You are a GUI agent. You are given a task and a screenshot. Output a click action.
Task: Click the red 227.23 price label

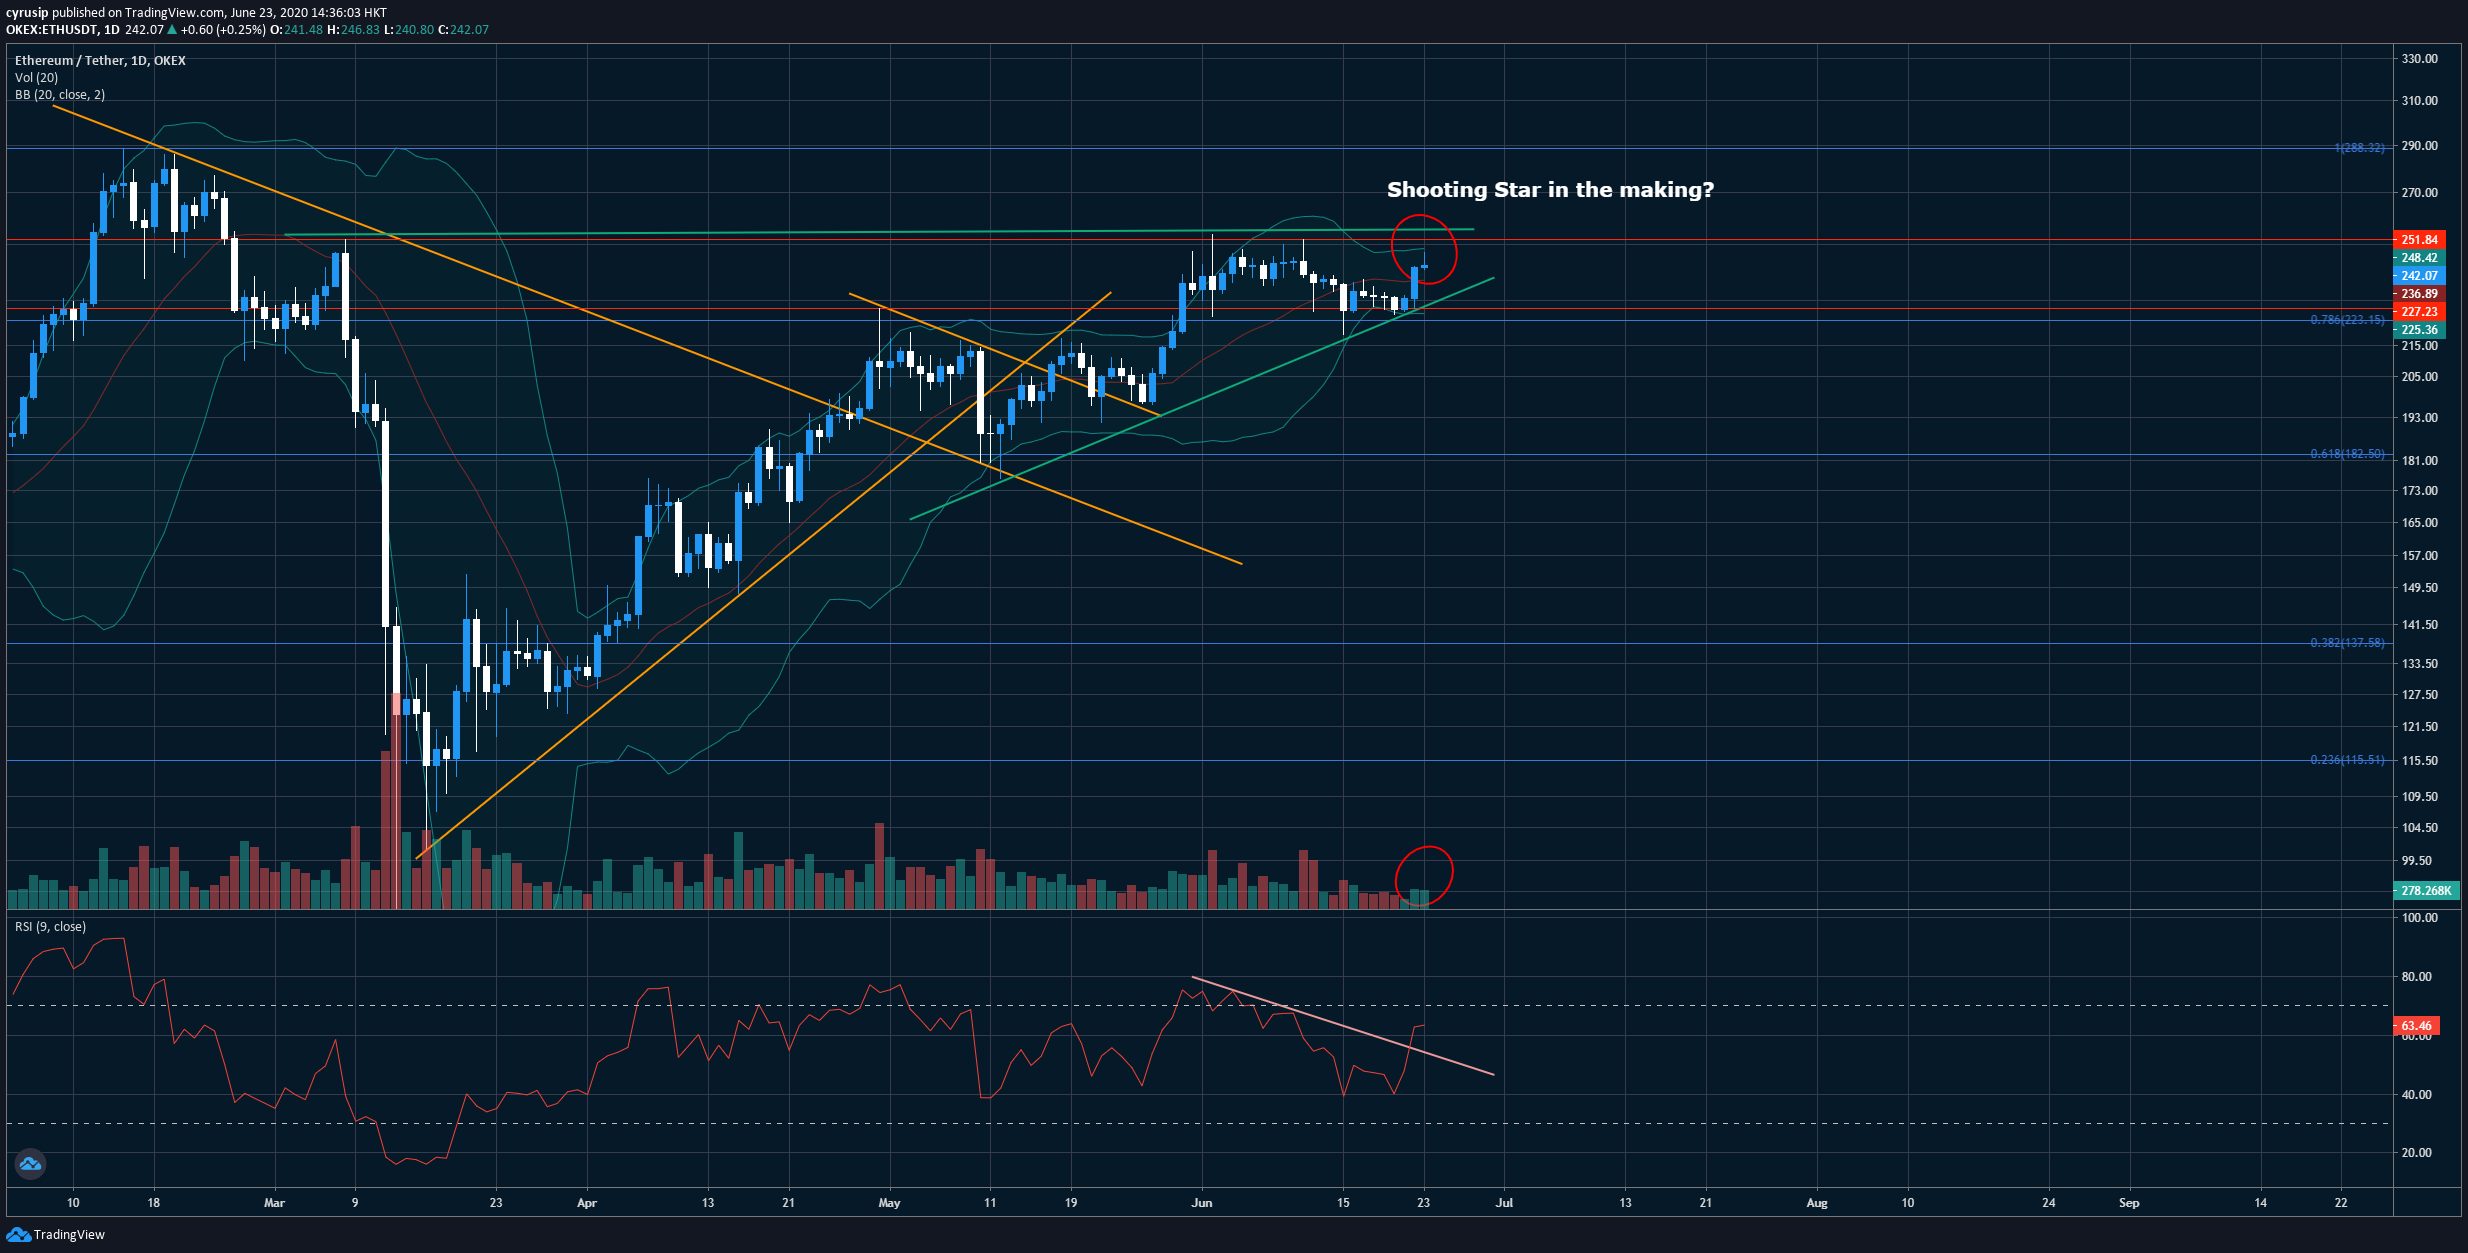[x=2419, y=312]
